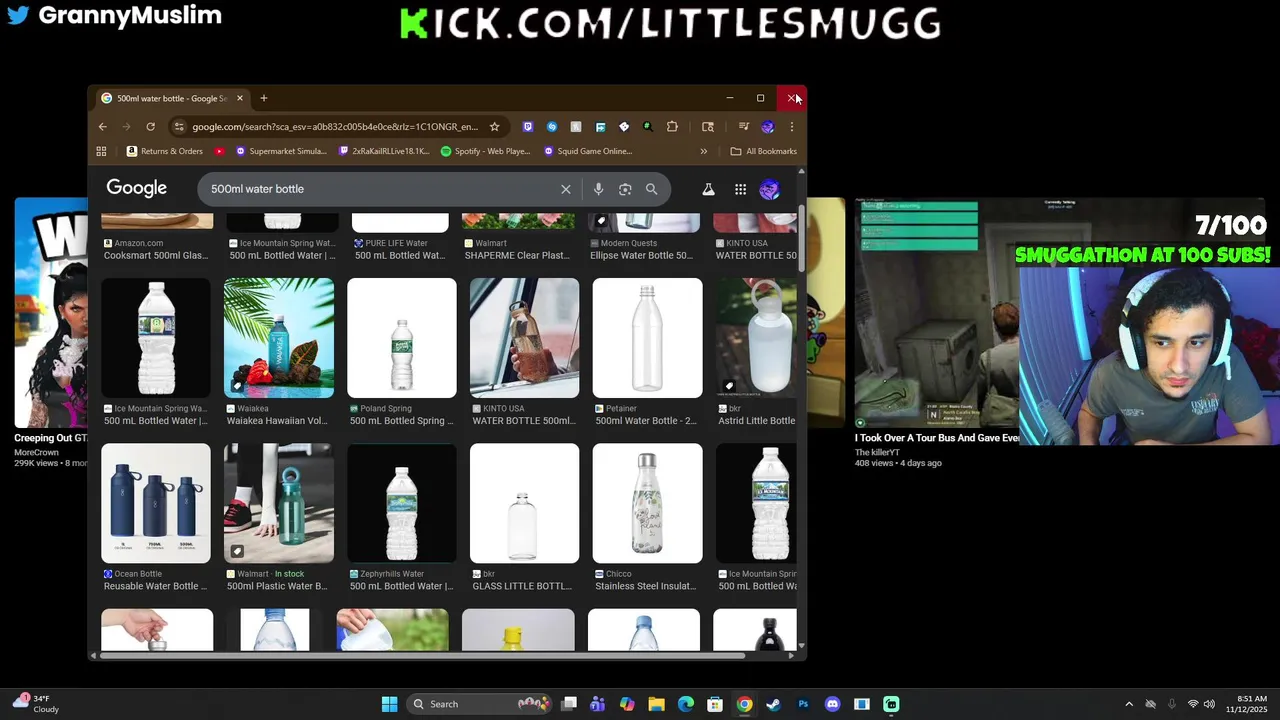Open the Google account avatar
The height and width of the screenshot is (720, 1280).
[x=769, y=189]
